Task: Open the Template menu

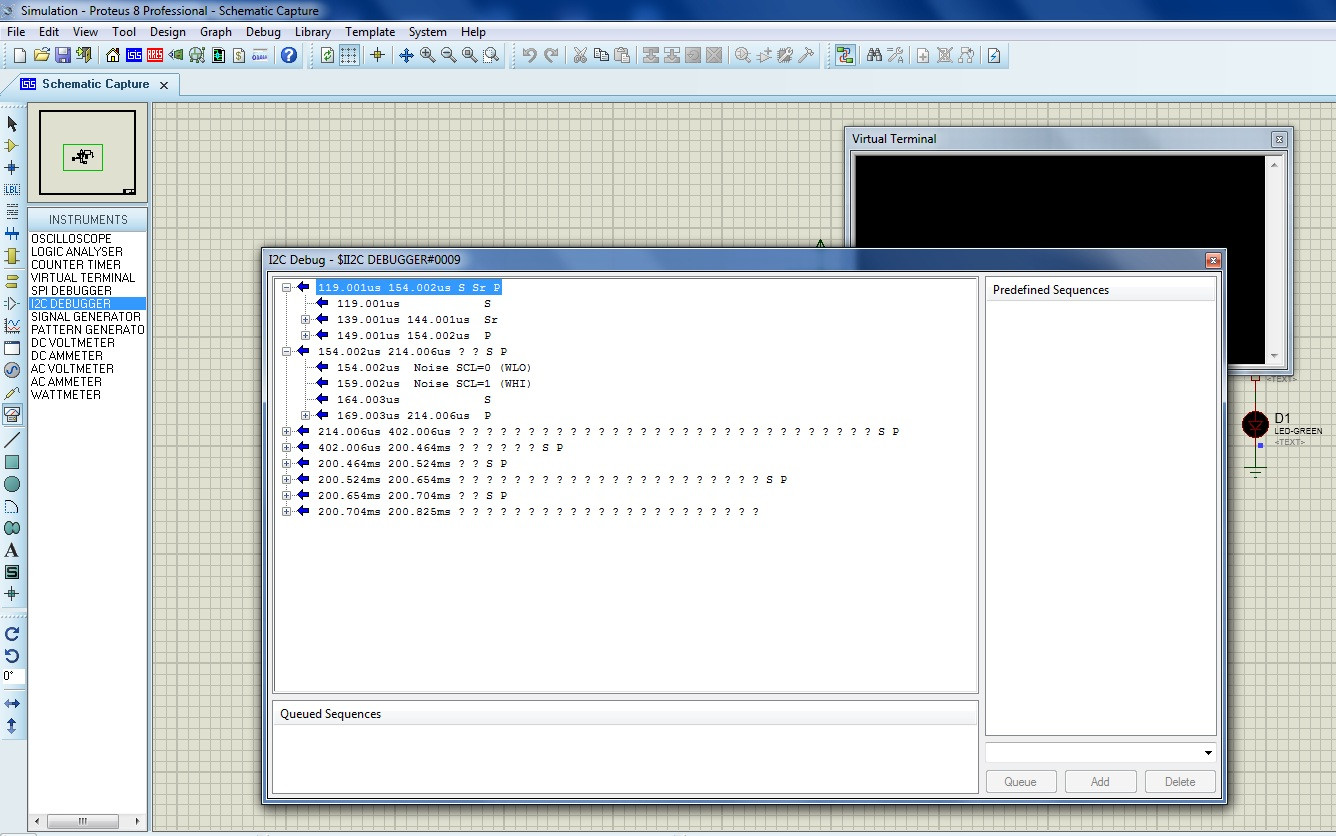Action: pyautogui.click(x=370, y=32)
